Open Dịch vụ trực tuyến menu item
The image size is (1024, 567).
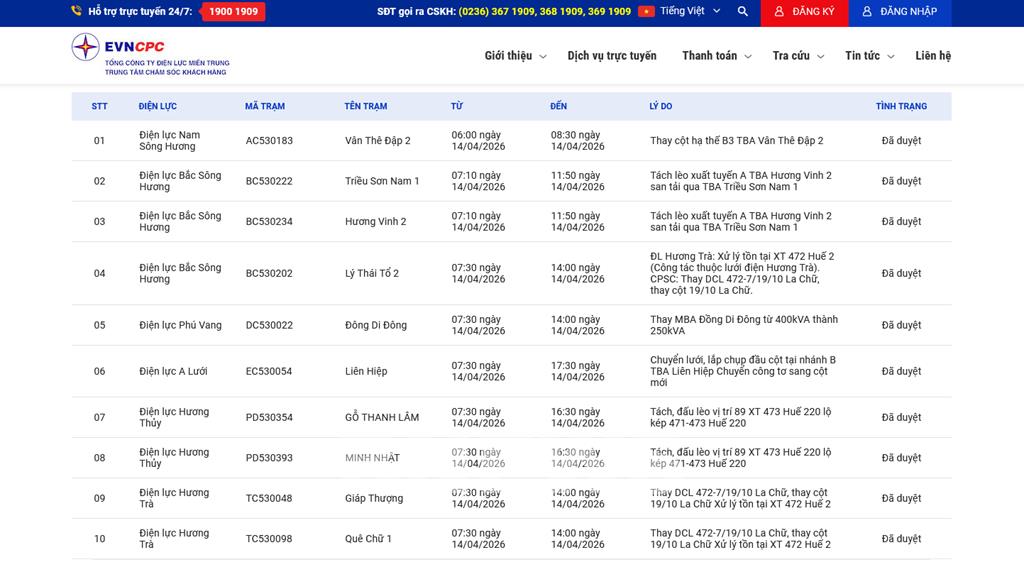pos(612,56)
